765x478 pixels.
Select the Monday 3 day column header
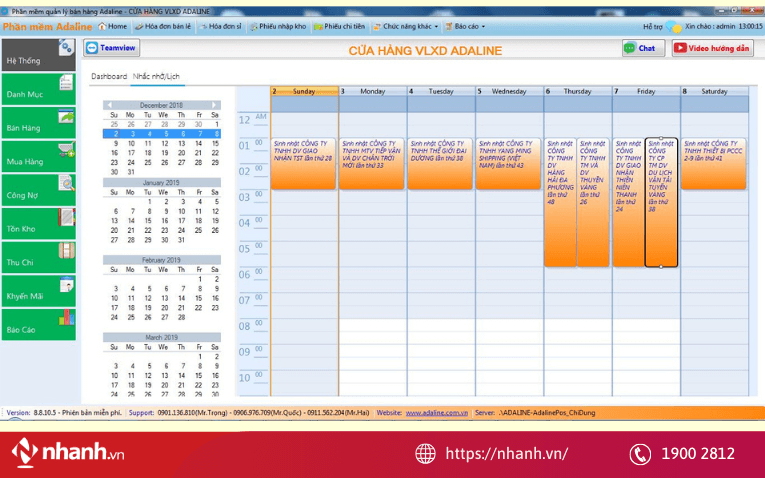click(373, 91)
